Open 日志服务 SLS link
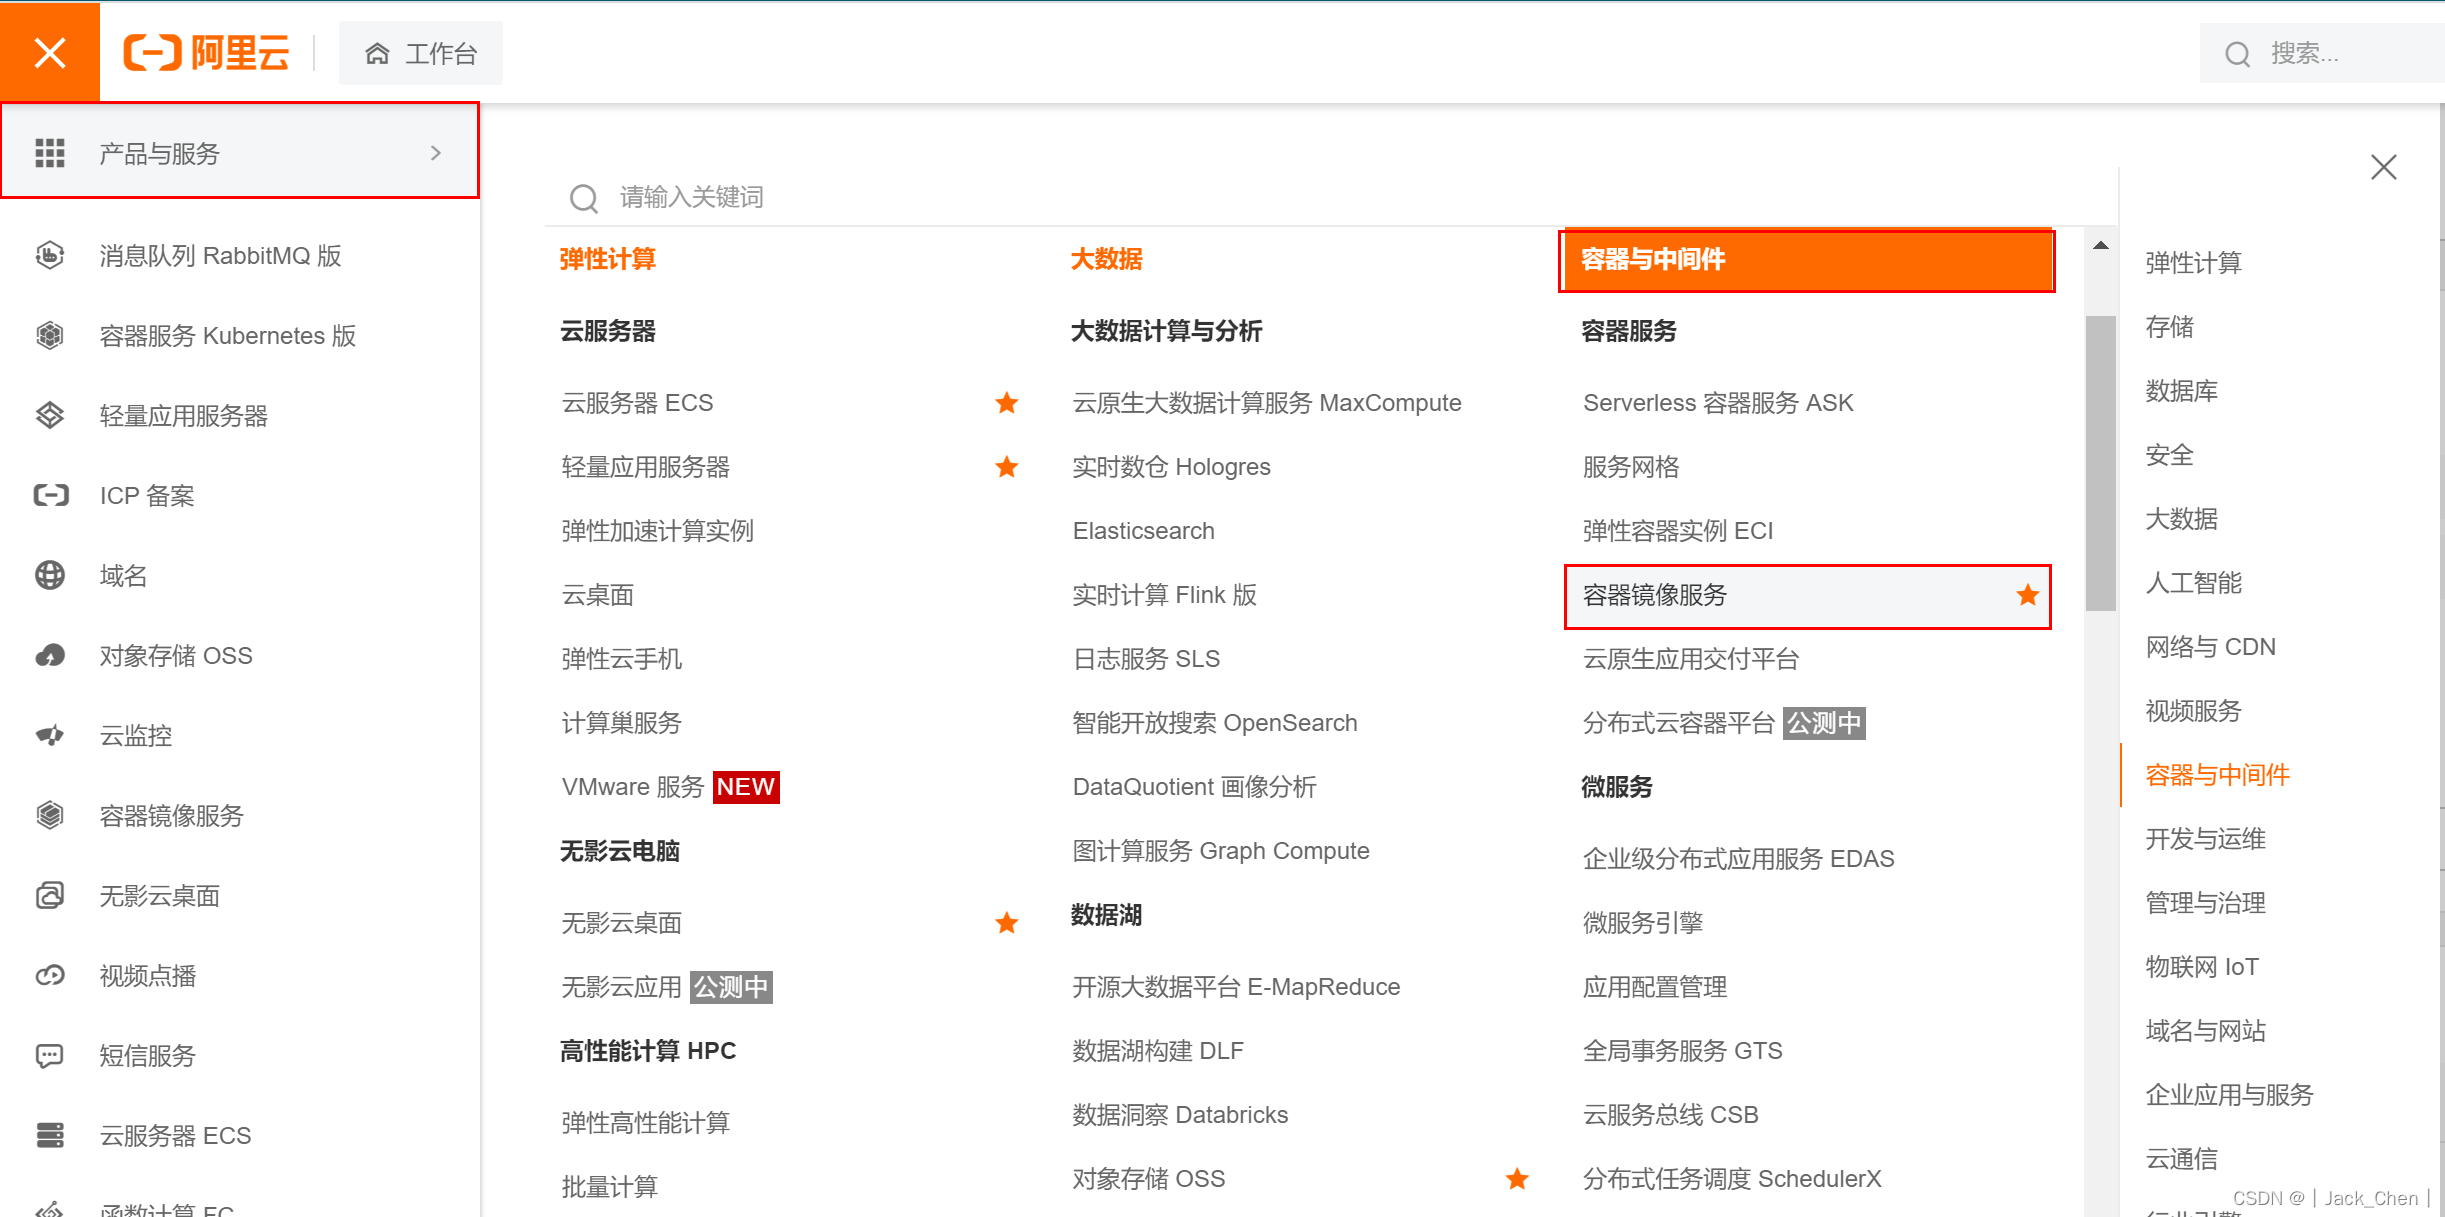2445x1217 pixels. click(1146, 659)
